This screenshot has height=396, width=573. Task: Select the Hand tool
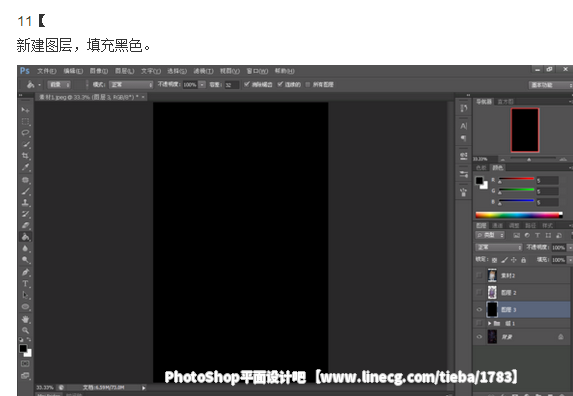[25, 319]
